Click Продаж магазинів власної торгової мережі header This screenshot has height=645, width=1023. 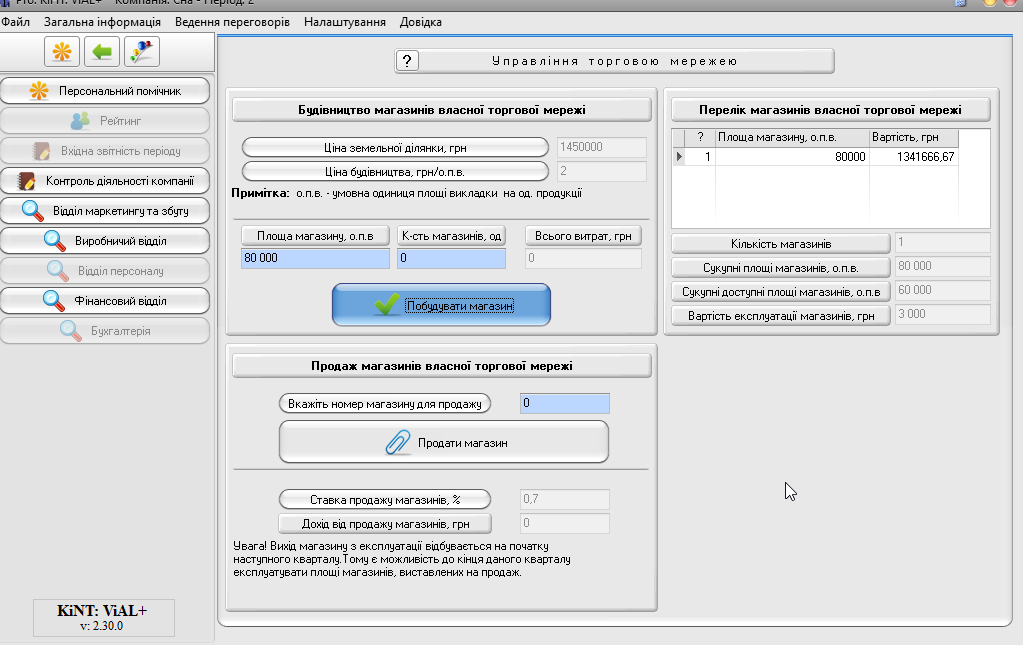(x=442, y=366)
